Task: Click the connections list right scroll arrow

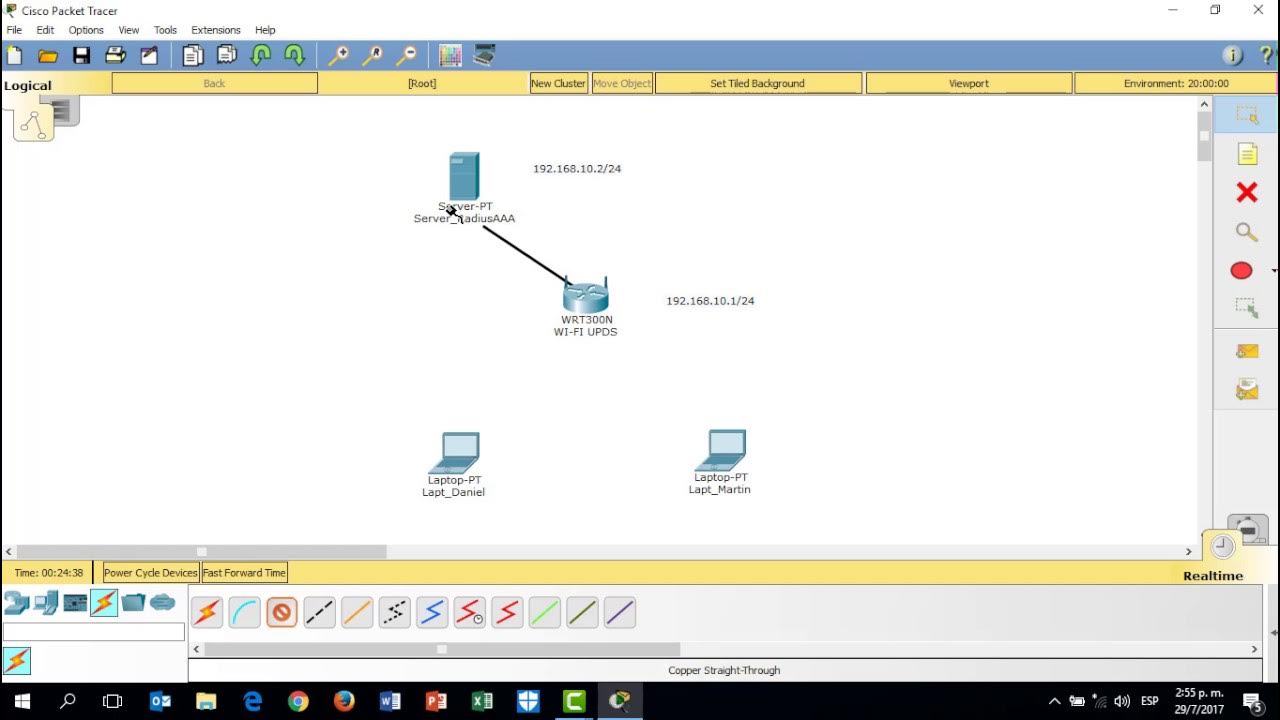Action: [1254, 649]
